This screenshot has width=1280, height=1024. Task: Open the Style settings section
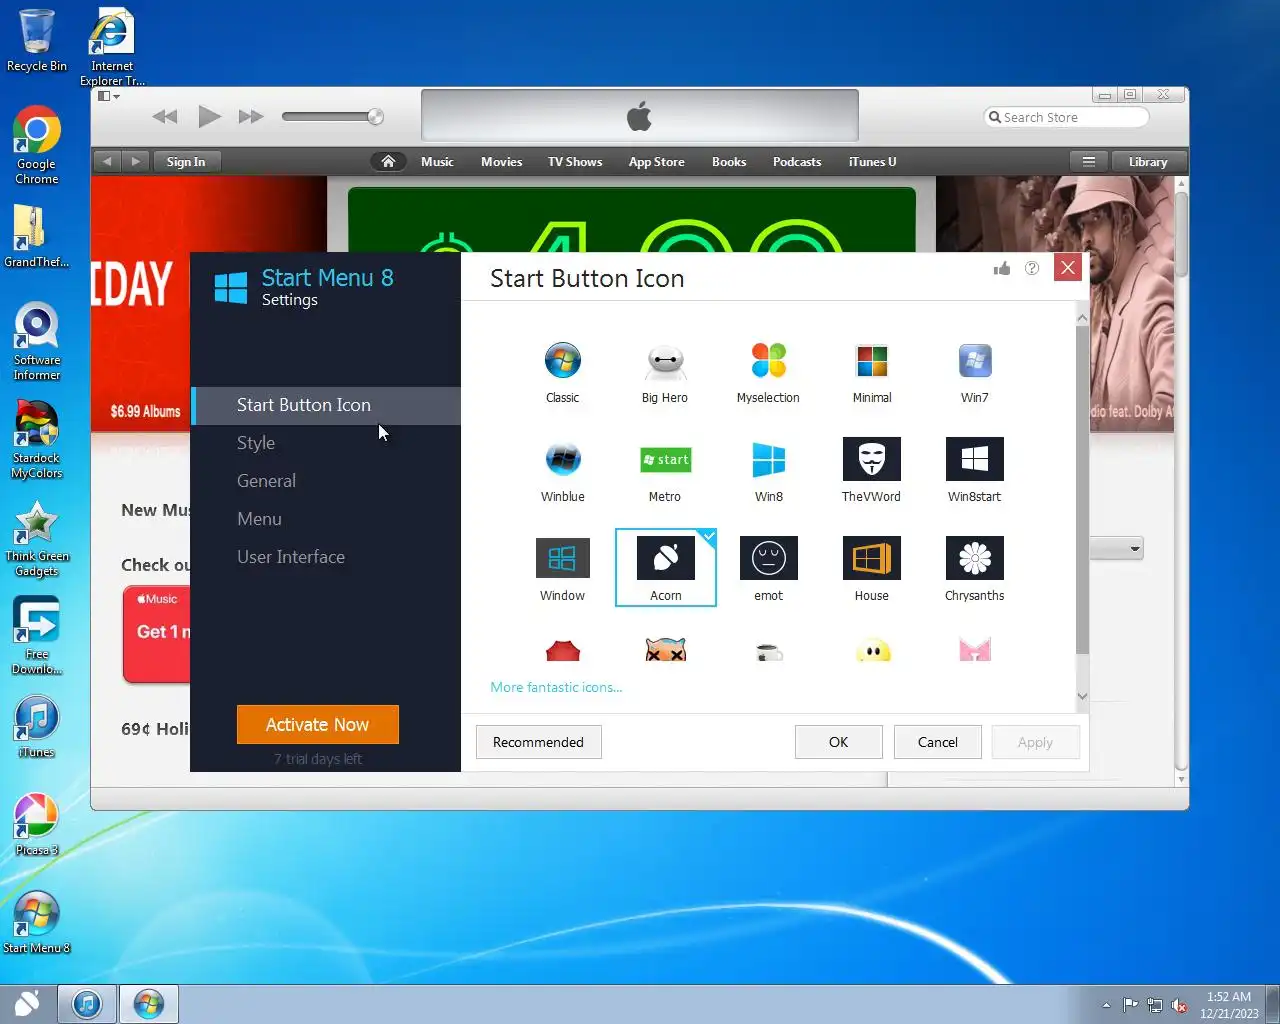tap(326, 443)
